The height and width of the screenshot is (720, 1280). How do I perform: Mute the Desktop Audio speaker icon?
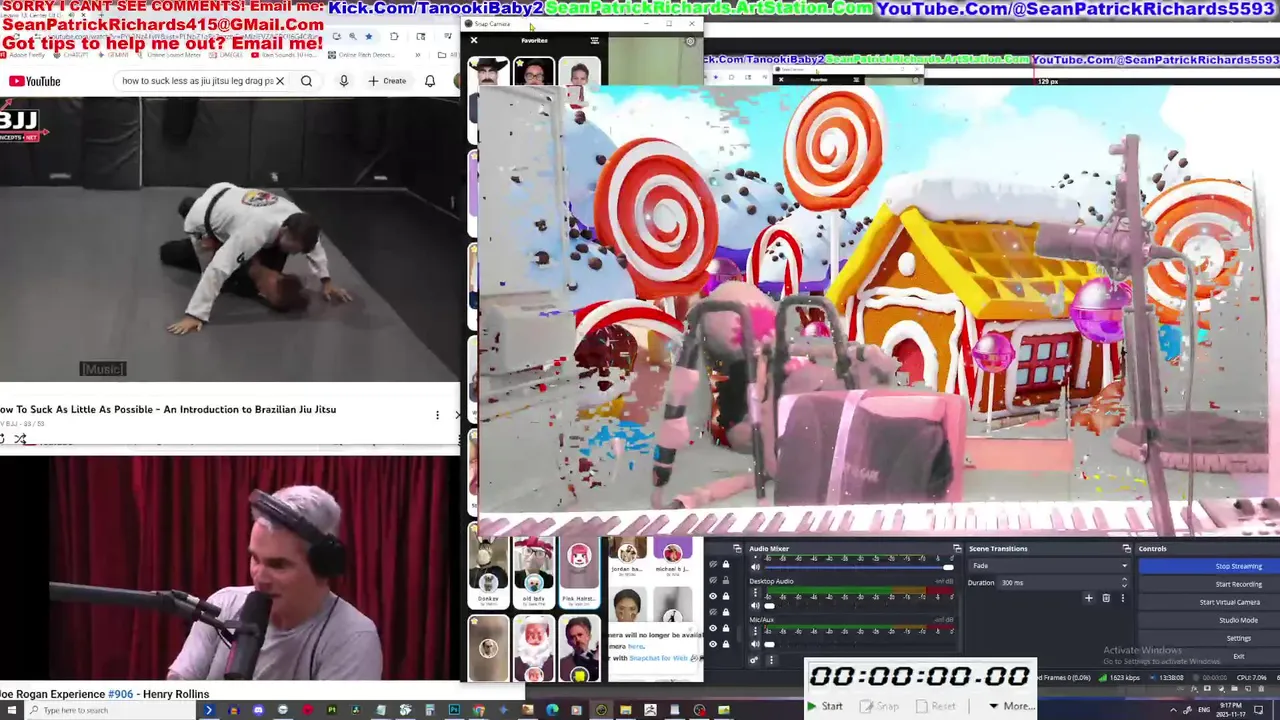pos(755,605)
